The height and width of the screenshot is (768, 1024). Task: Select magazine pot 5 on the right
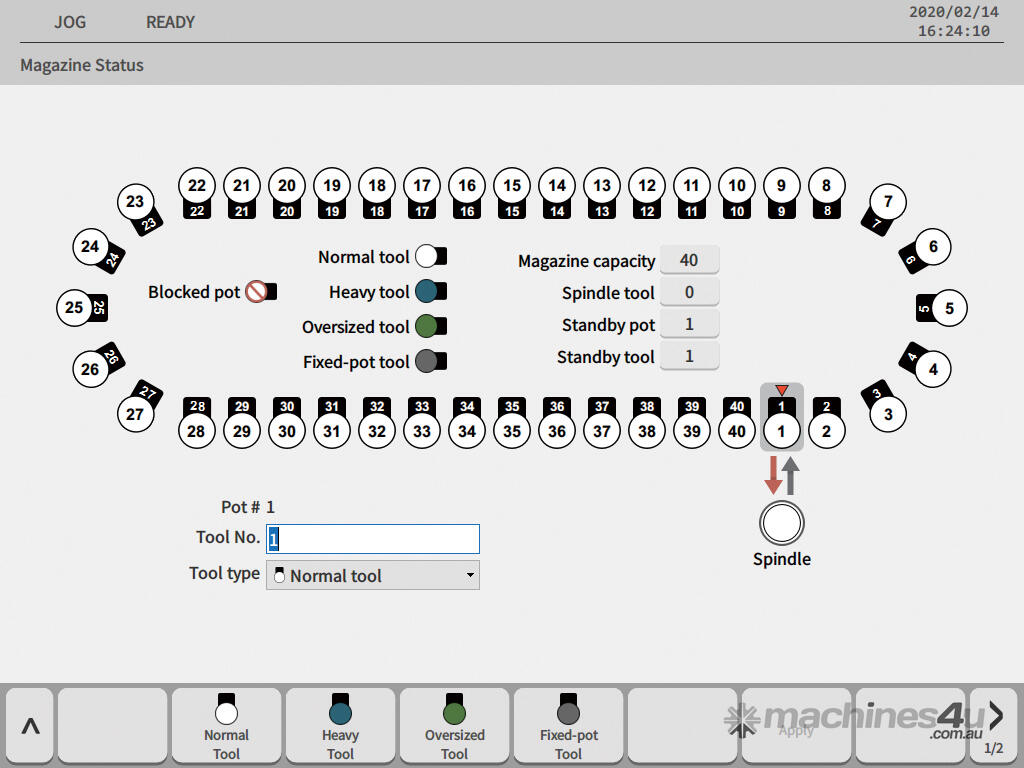pyautogui.click(x=948, y=309)
